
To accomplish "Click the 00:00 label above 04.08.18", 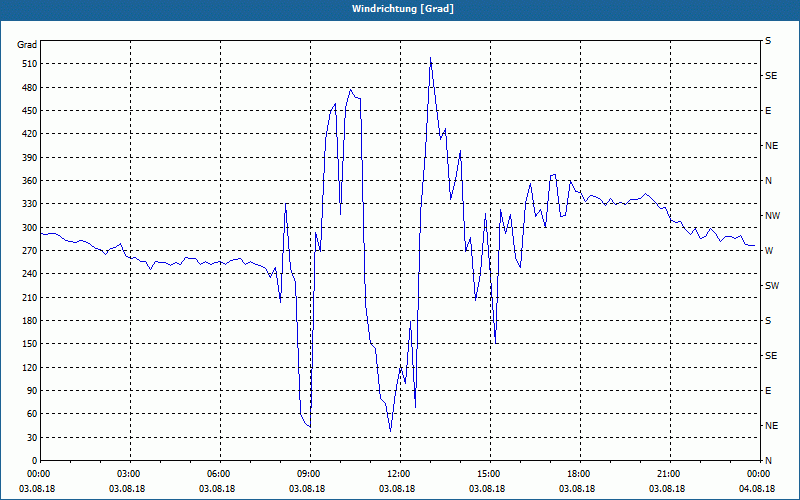I will click(x=759, y=473).
